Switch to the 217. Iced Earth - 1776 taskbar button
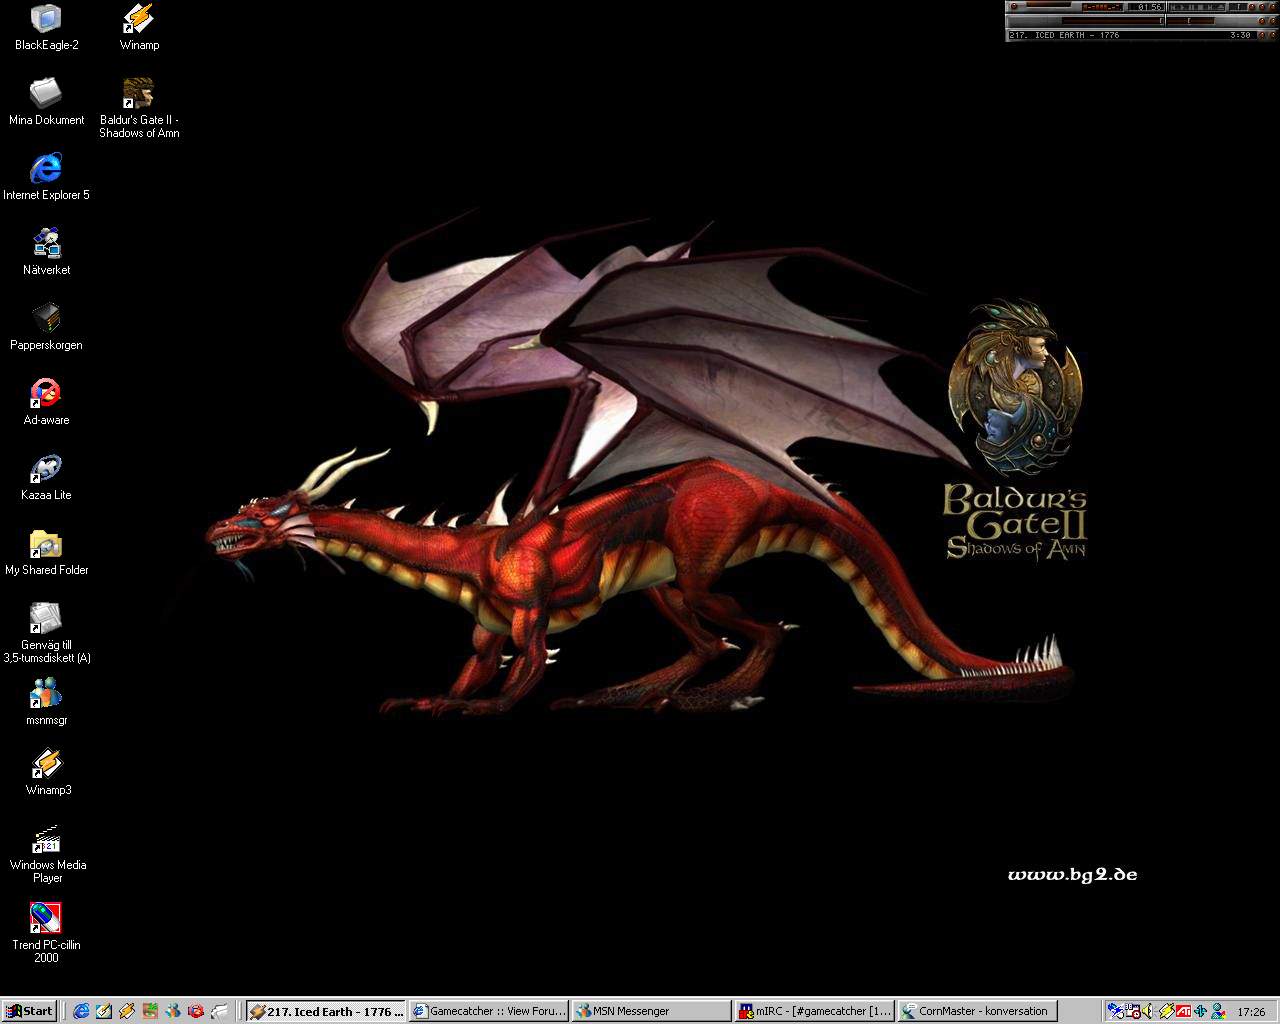Screen dimensions: 1280x1024 326,1011
